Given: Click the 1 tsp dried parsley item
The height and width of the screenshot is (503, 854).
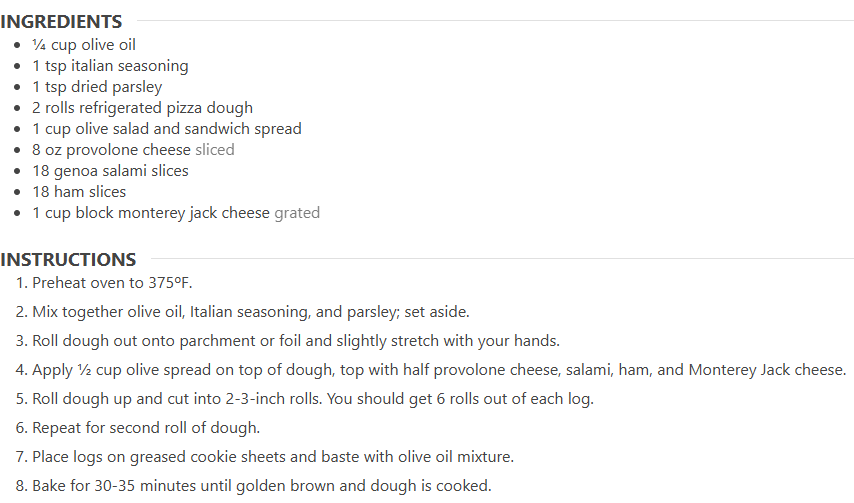Looking at the screenshot, I should click(97, 87).
